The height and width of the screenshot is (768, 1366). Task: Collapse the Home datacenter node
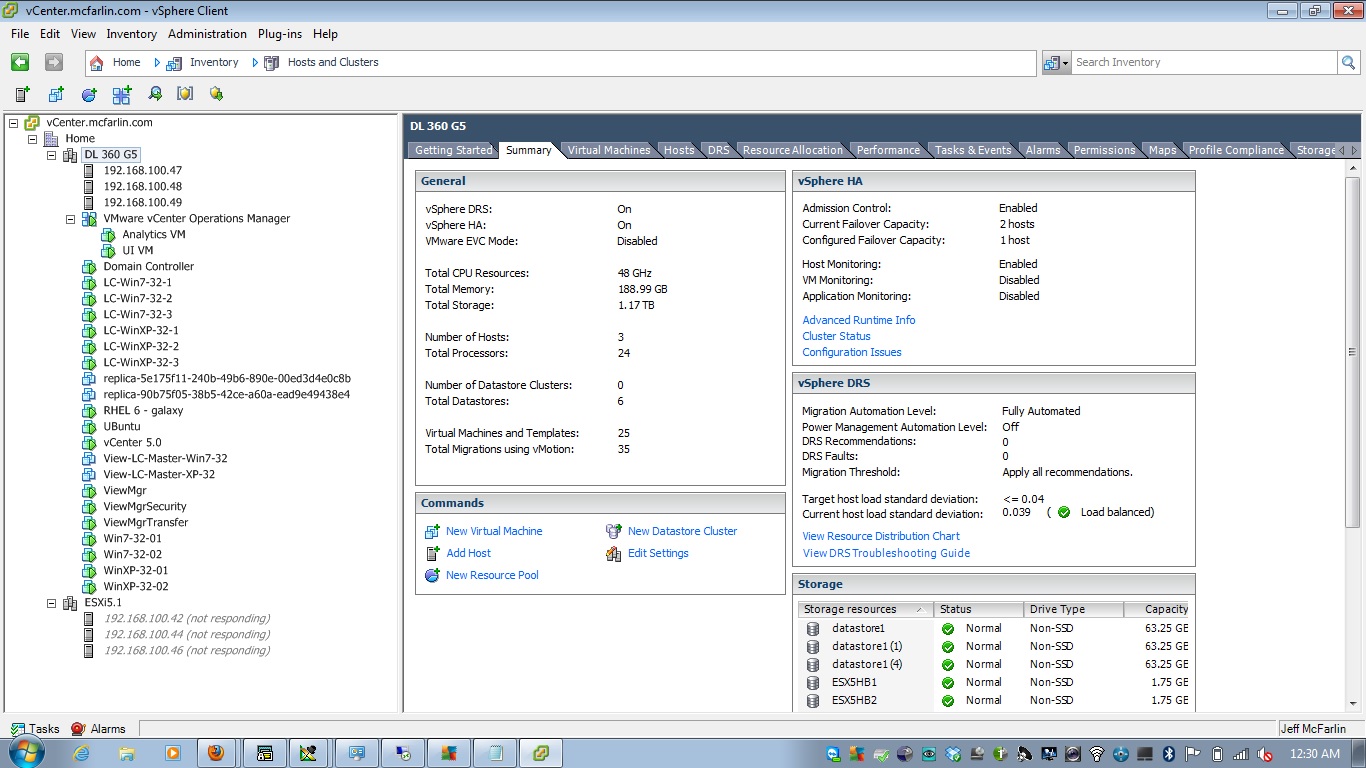pyautogui.click(x=32, y=138)
